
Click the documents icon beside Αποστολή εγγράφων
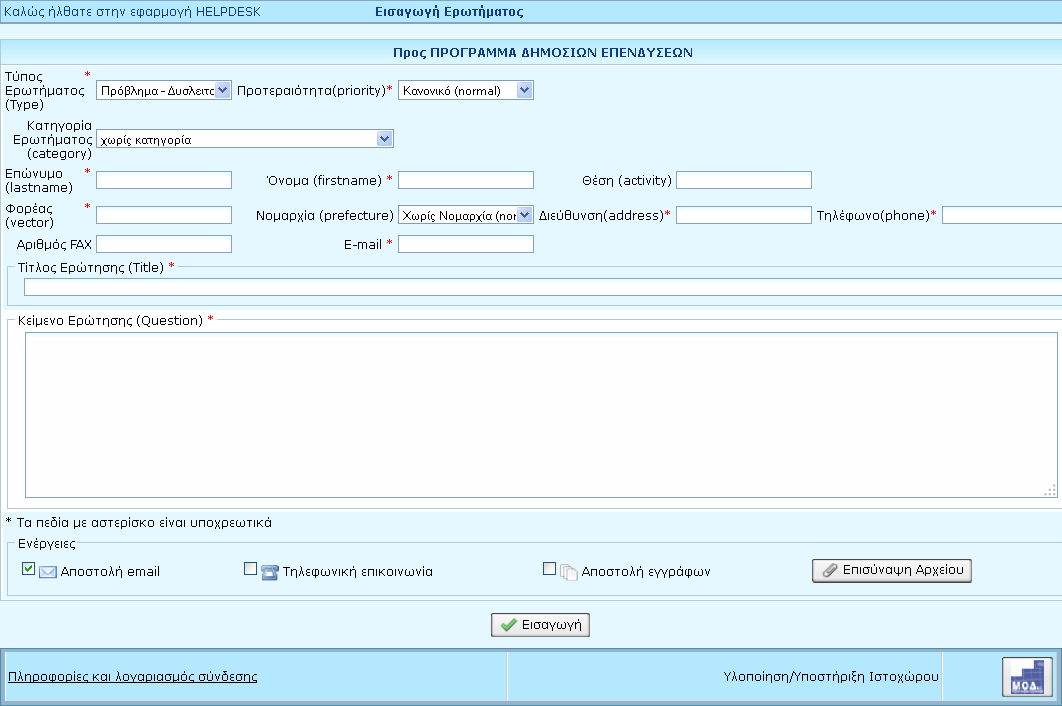(568, 573)
